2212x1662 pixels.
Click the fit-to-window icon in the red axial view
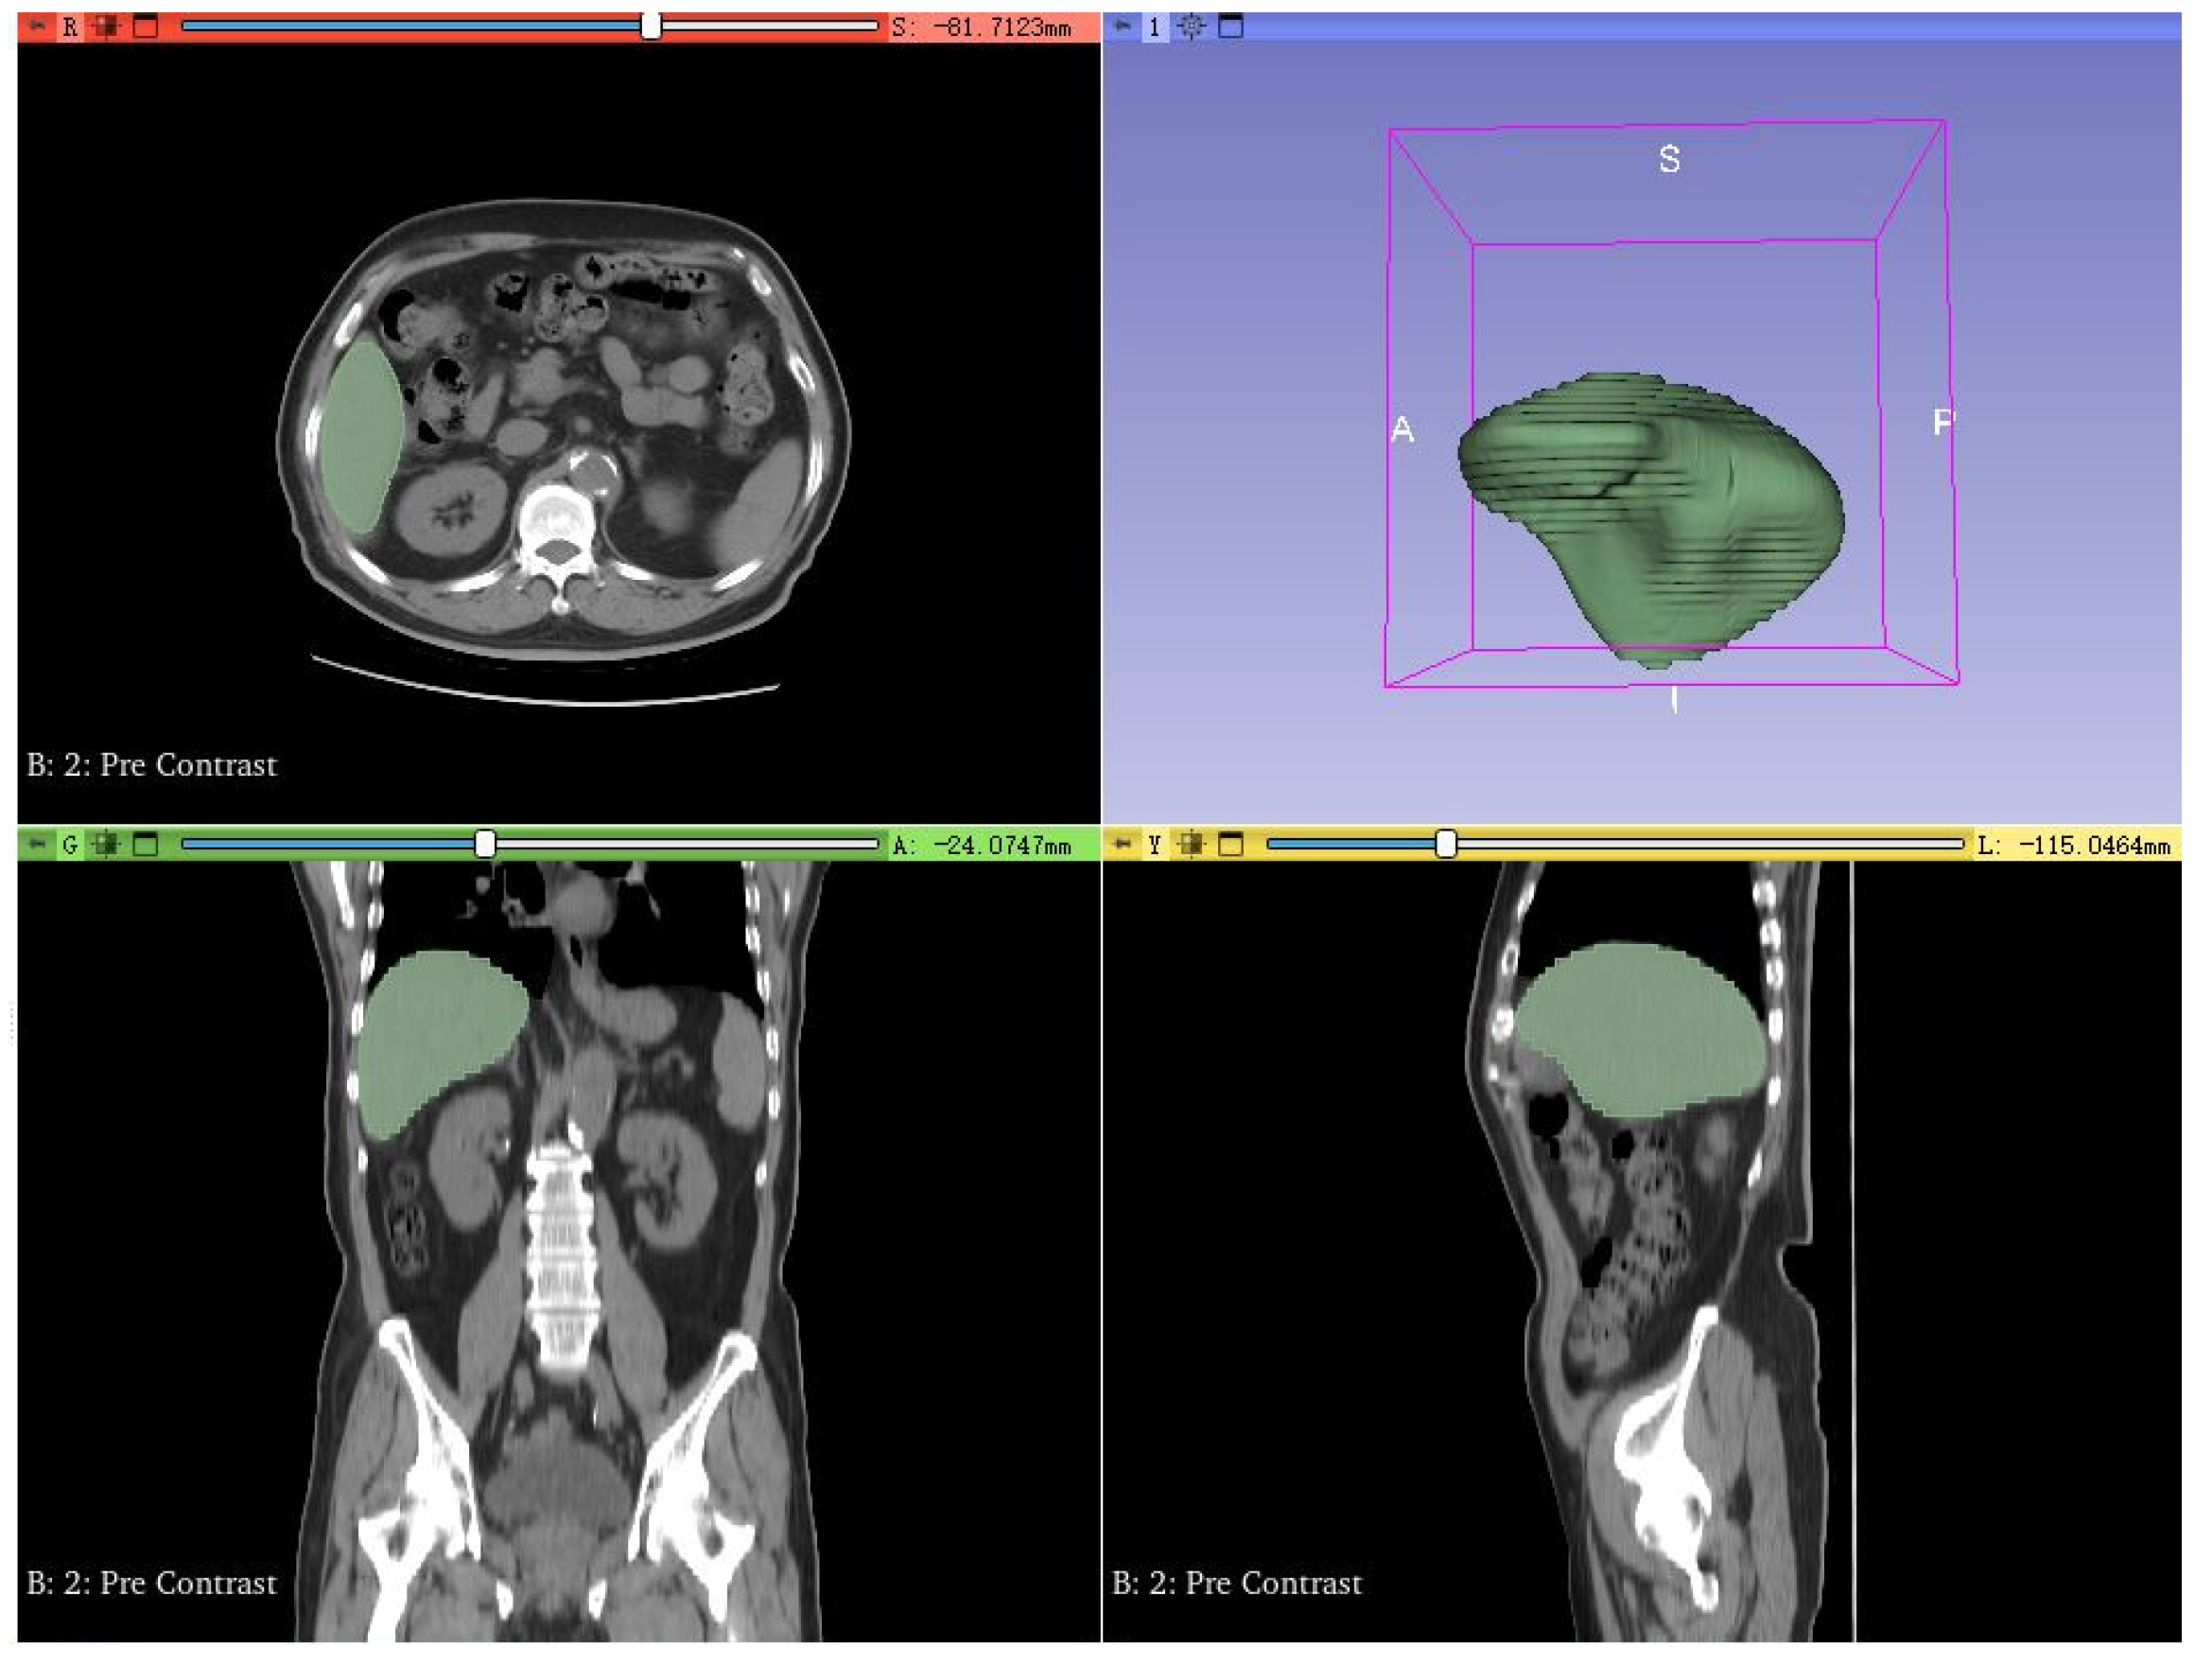point(106,26)
